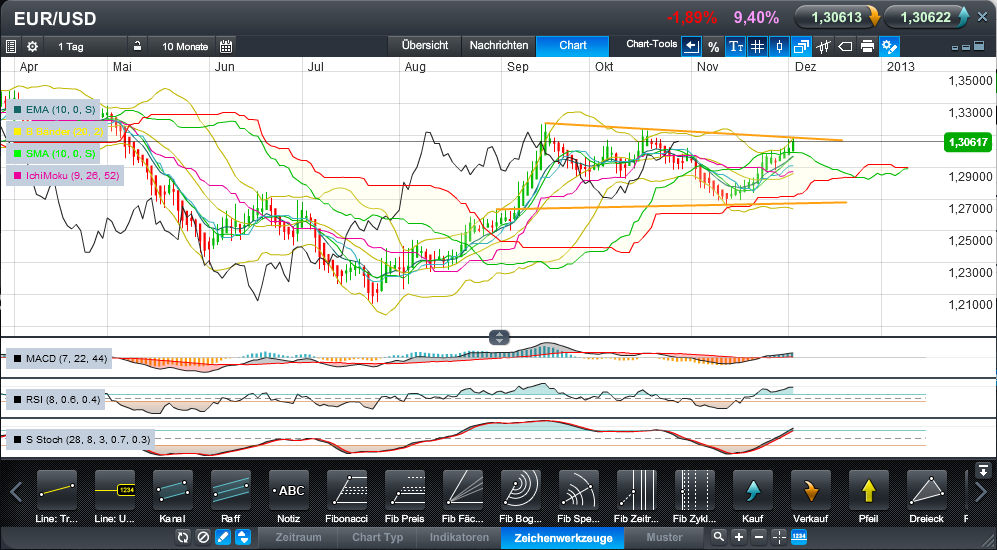997x550 pixels.
Task: Expand the panel divider handle
Action: click(x=499, y=338)
